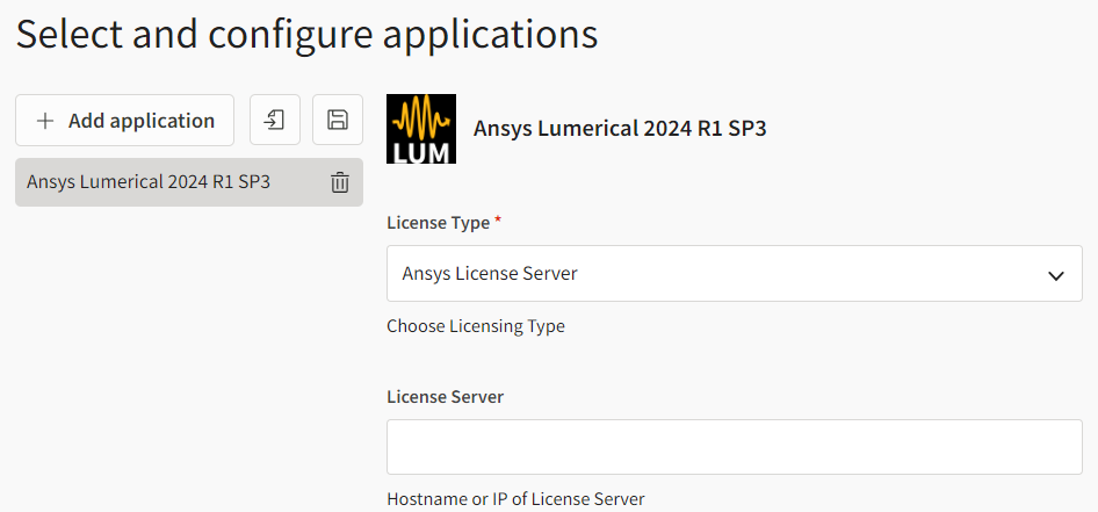1098x512 pixels.
Task: Click the 'License Type' field label
Action: (x=438, y=223)
